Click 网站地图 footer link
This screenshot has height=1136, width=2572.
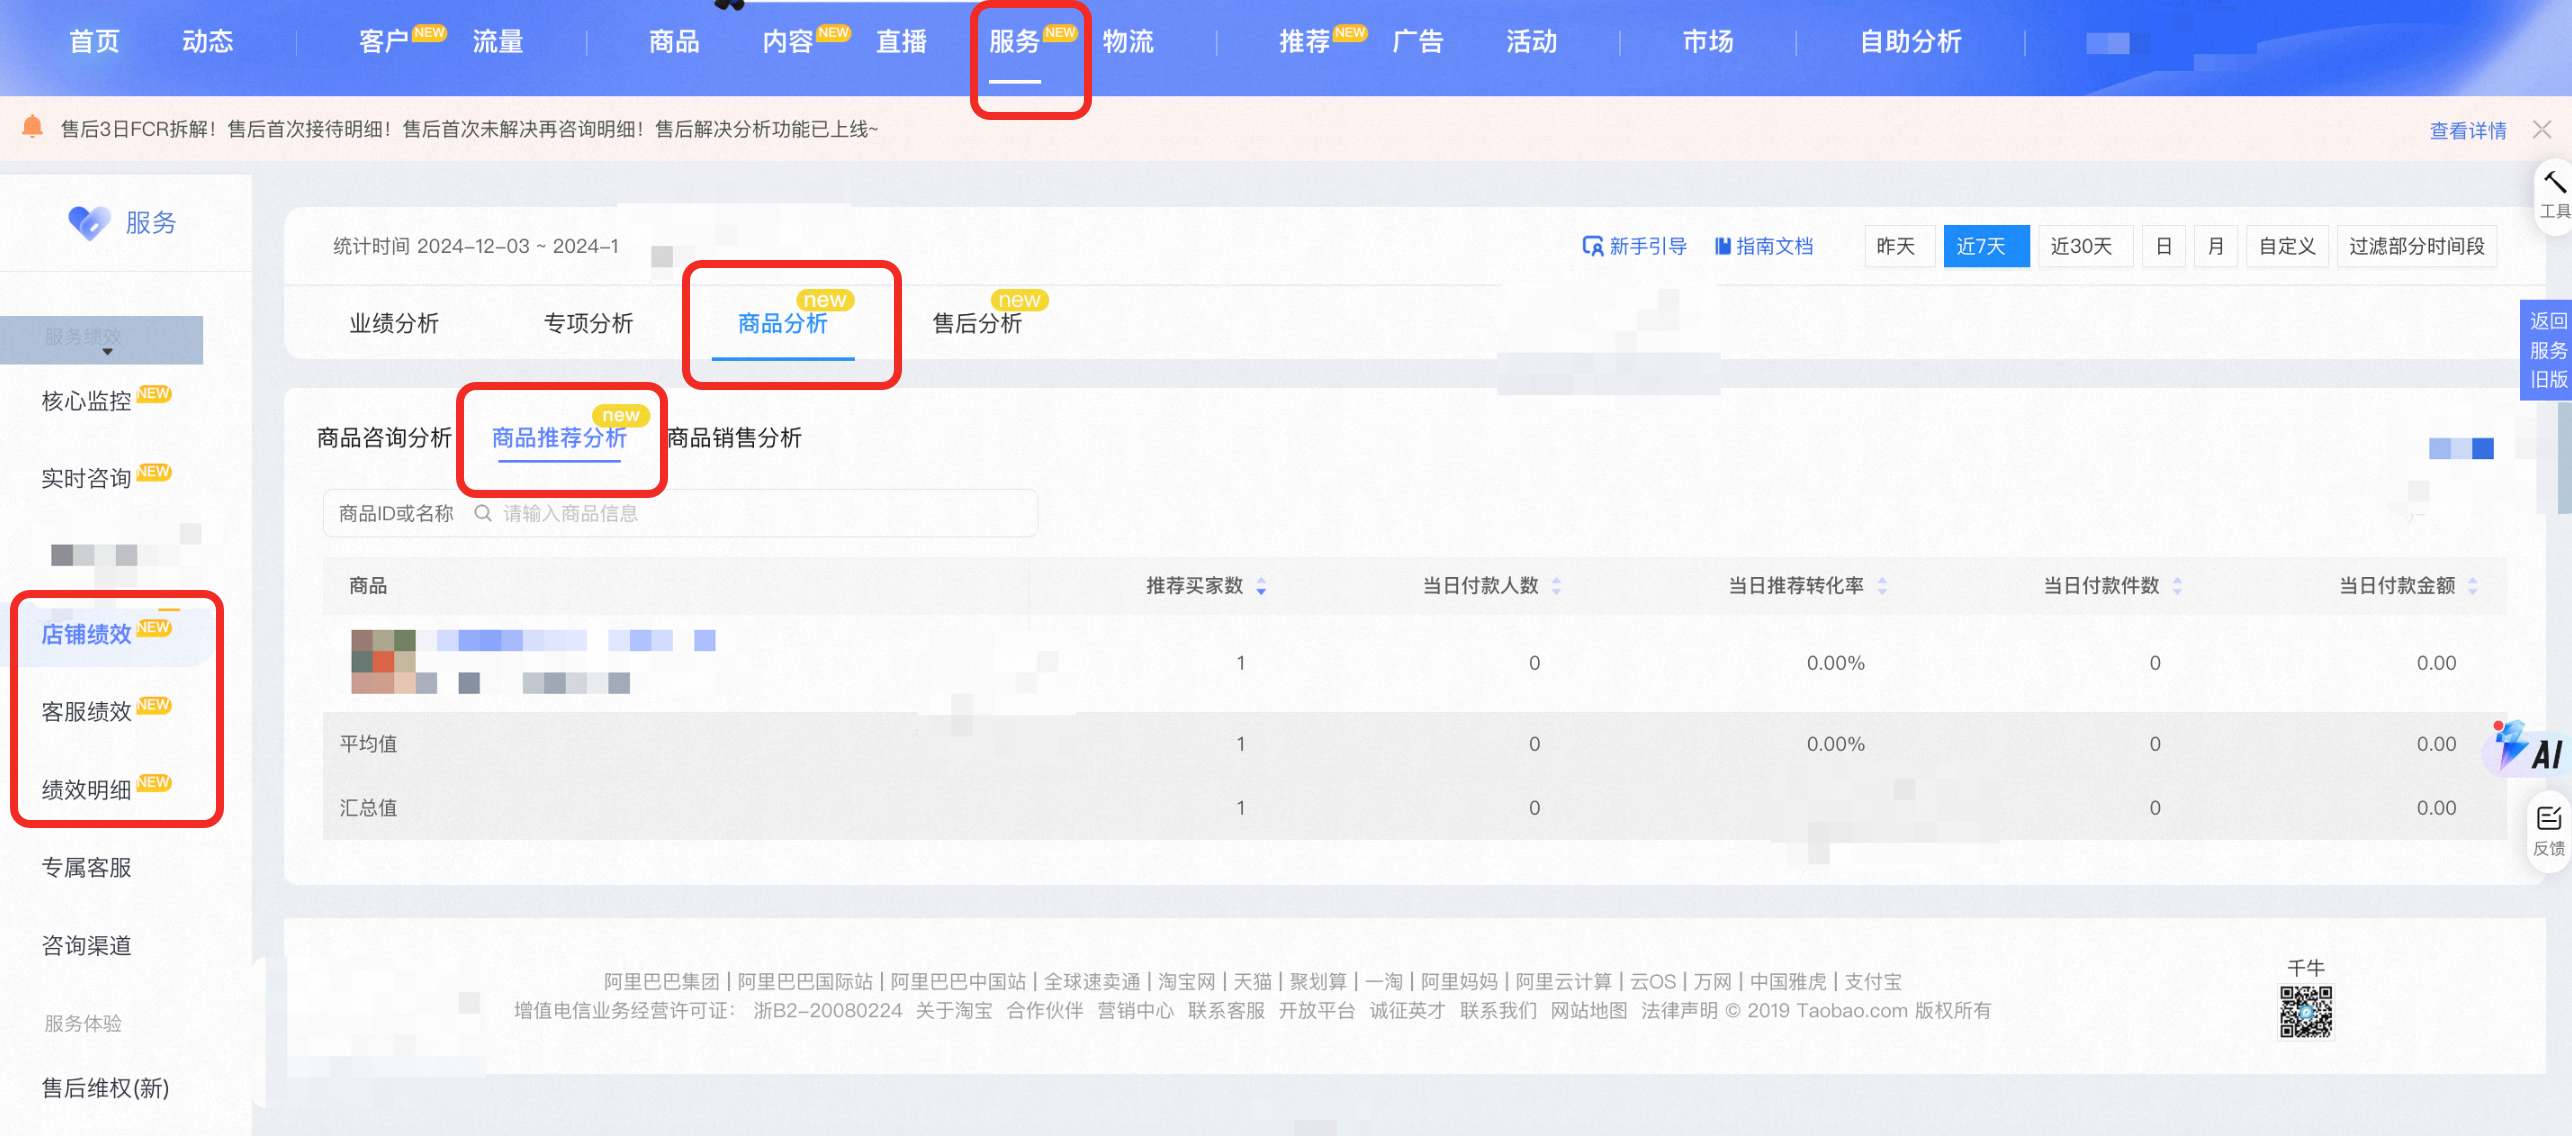[x=1589, y=1011]
